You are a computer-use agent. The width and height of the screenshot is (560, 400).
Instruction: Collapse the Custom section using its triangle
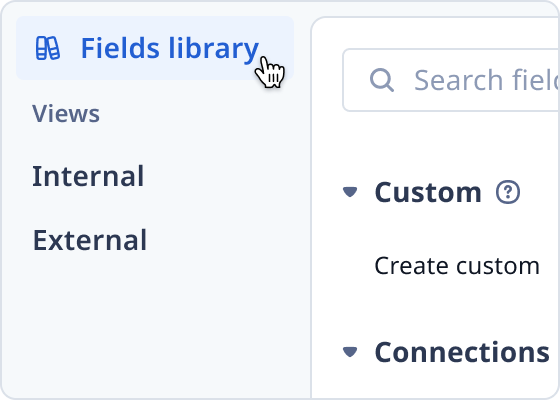350,192
